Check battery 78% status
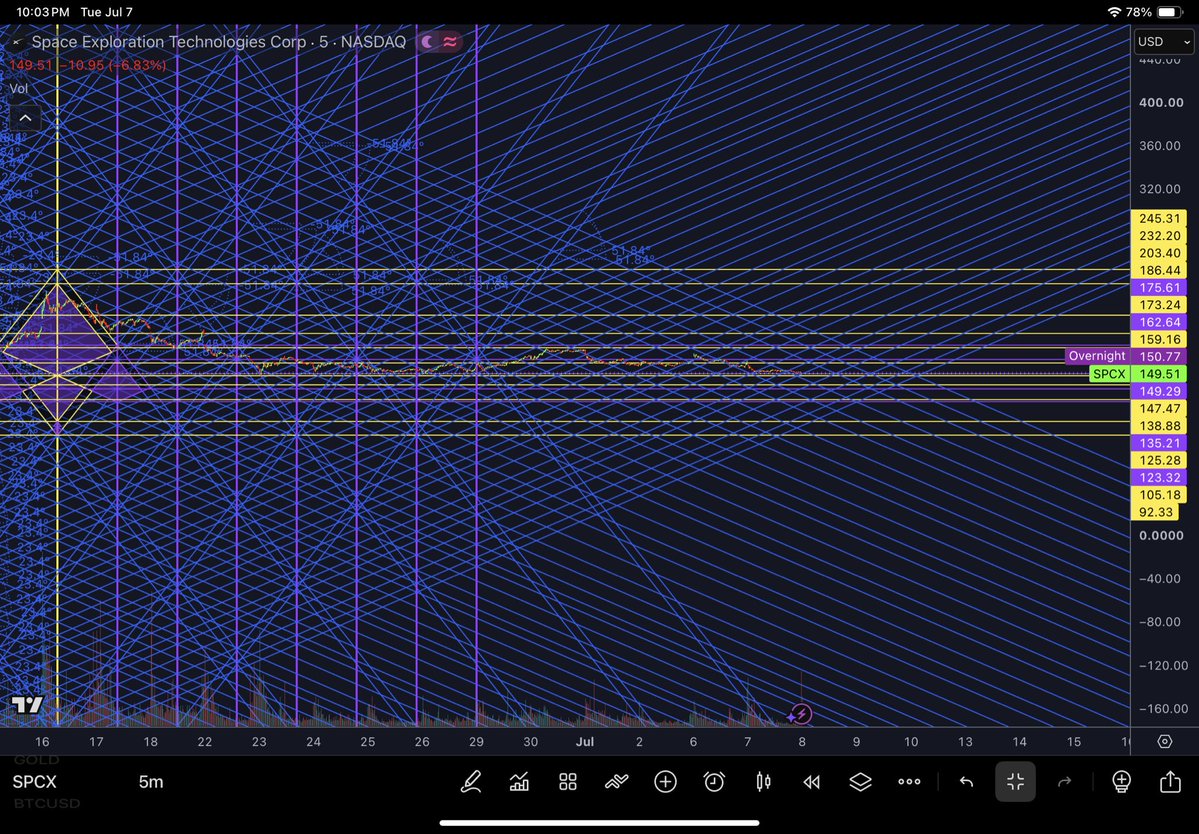 point(1155,12)
